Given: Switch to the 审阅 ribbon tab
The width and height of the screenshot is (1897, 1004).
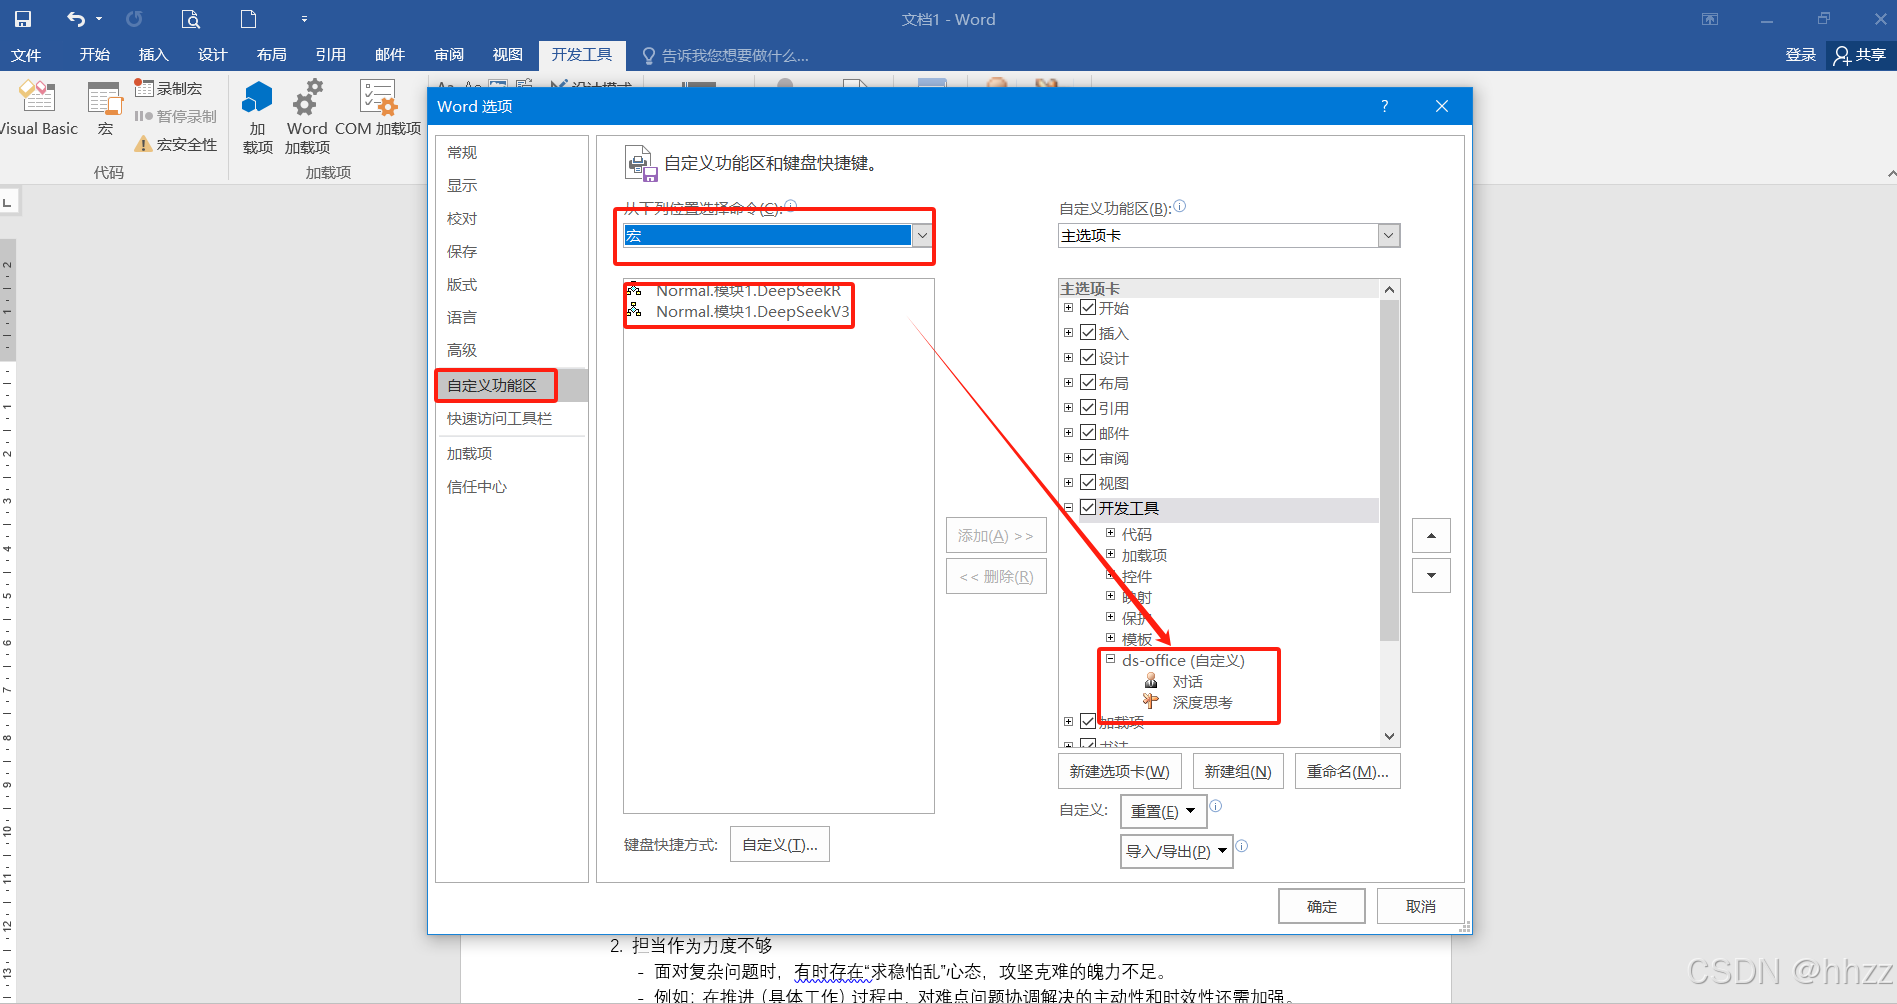Looking at the screenshot, I should click(x=449, y=55).
